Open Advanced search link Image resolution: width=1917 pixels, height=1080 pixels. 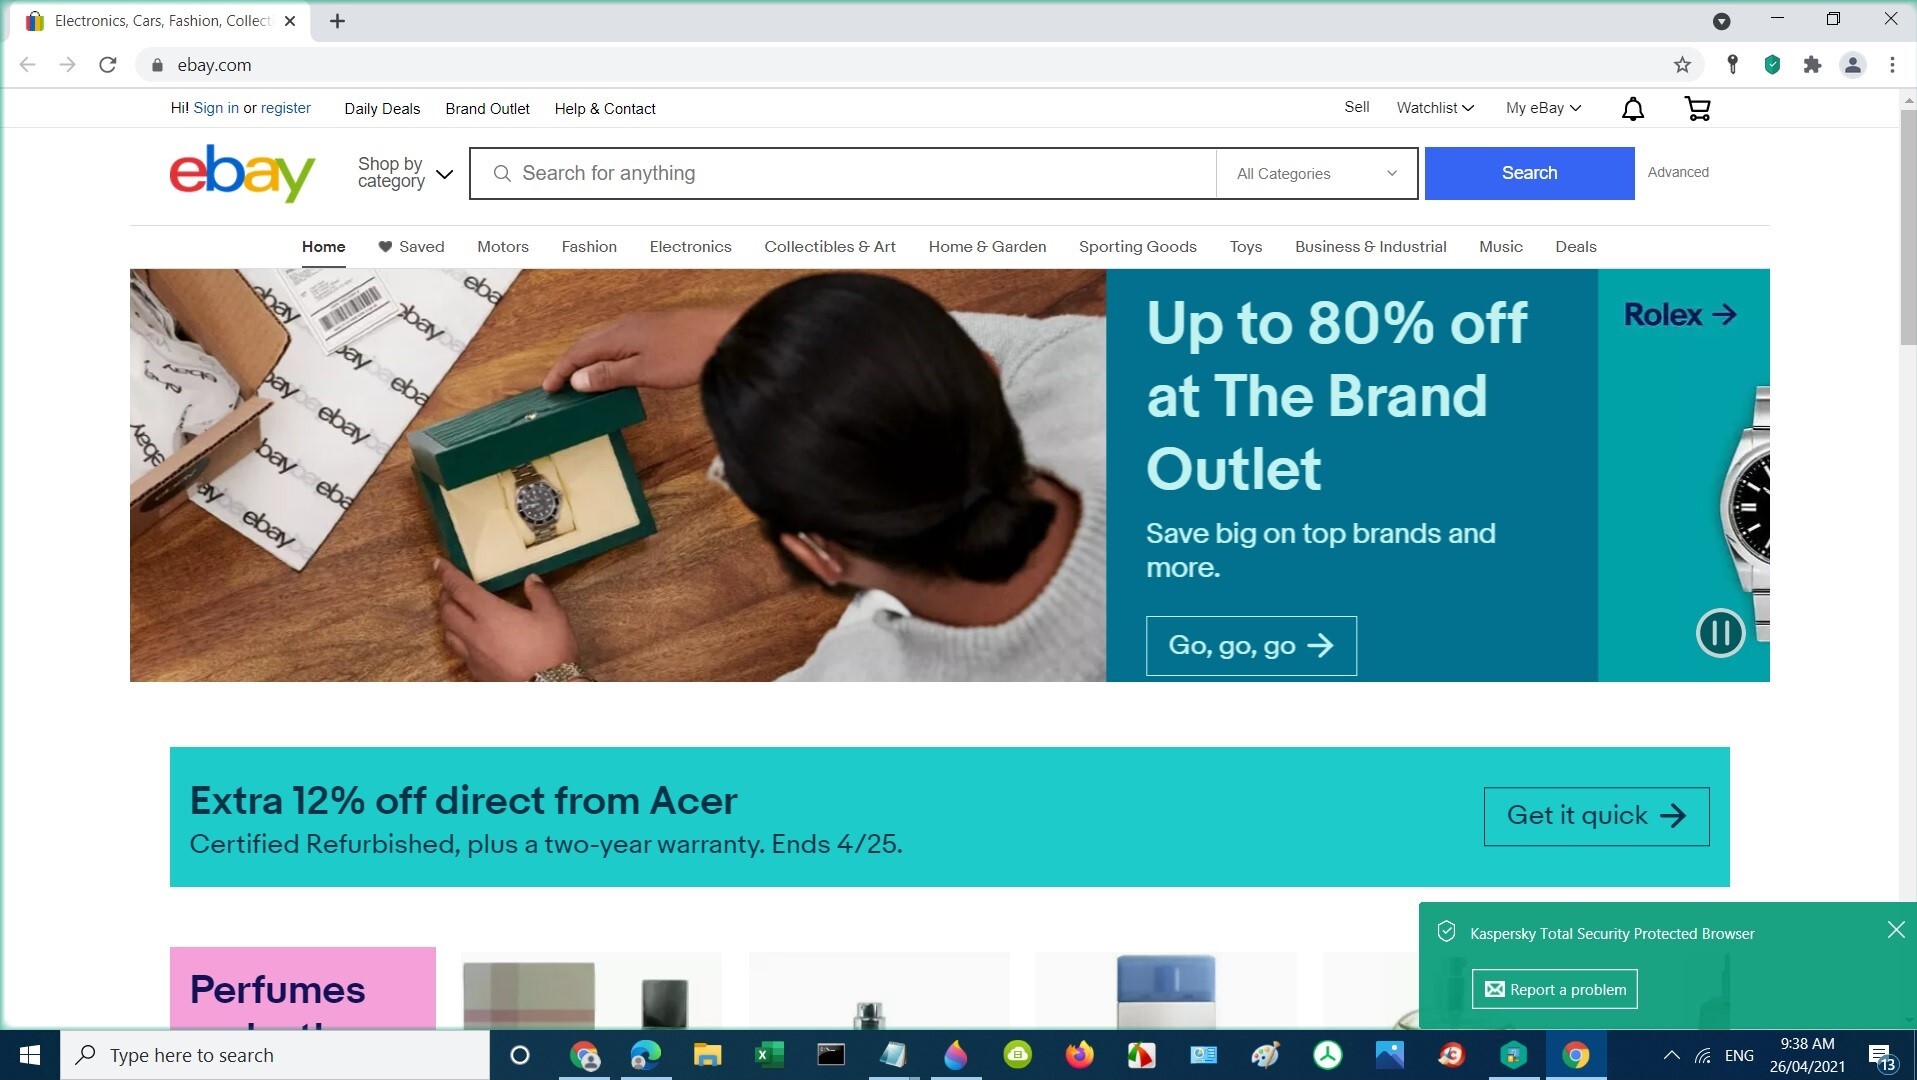pyautogui.click(x=1678, y=172)
